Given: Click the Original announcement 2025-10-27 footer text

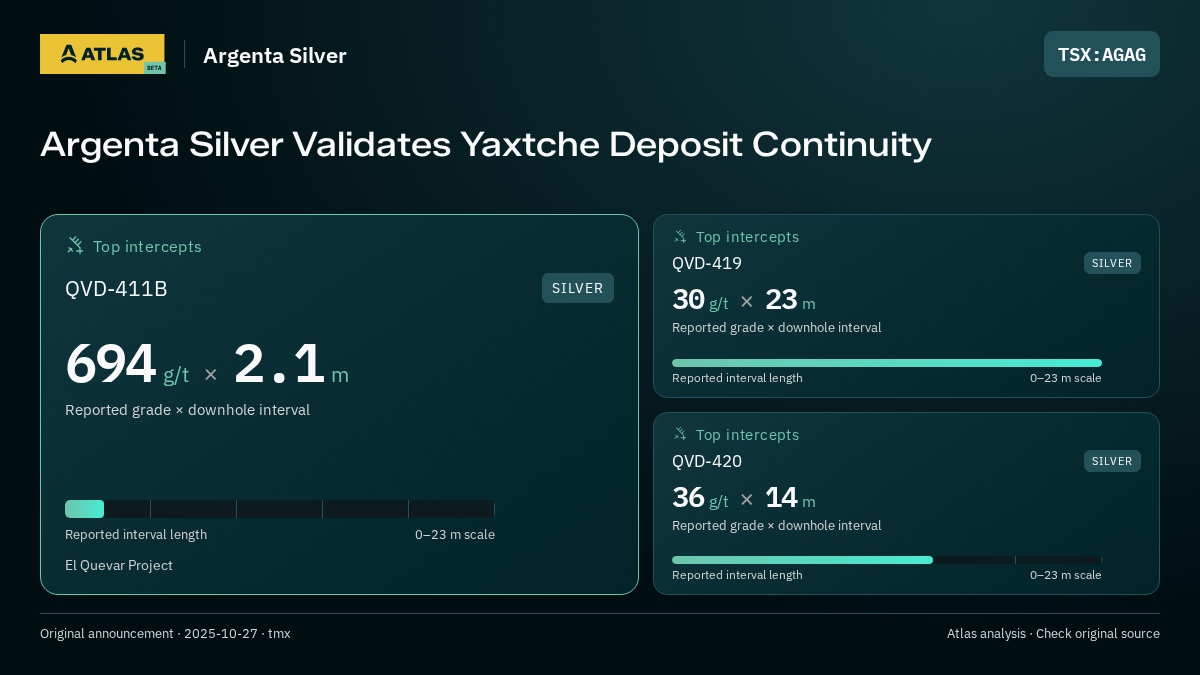Looking at the screenshot, I should (x=165, y=633).
